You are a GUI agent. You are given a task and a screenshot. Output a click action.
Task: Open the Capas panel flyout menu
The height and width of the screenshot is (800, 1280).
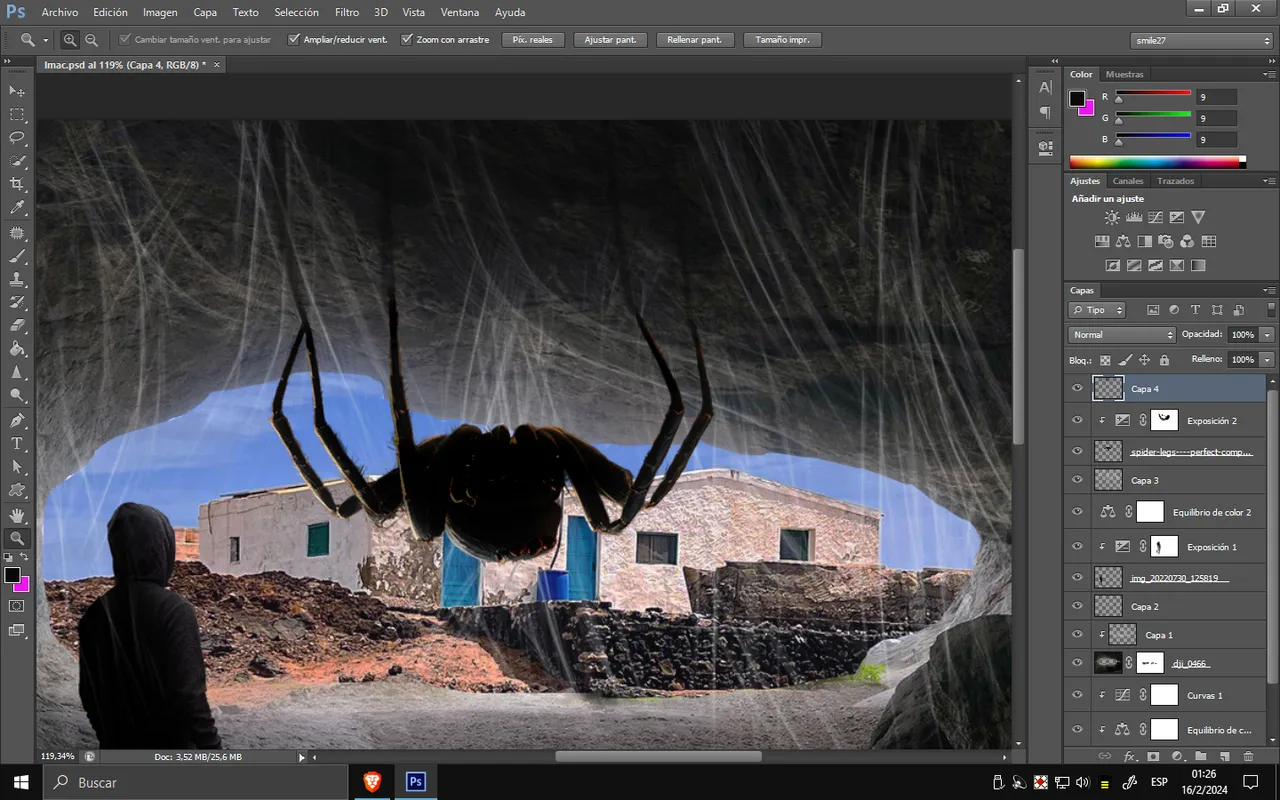(1269, 291)
